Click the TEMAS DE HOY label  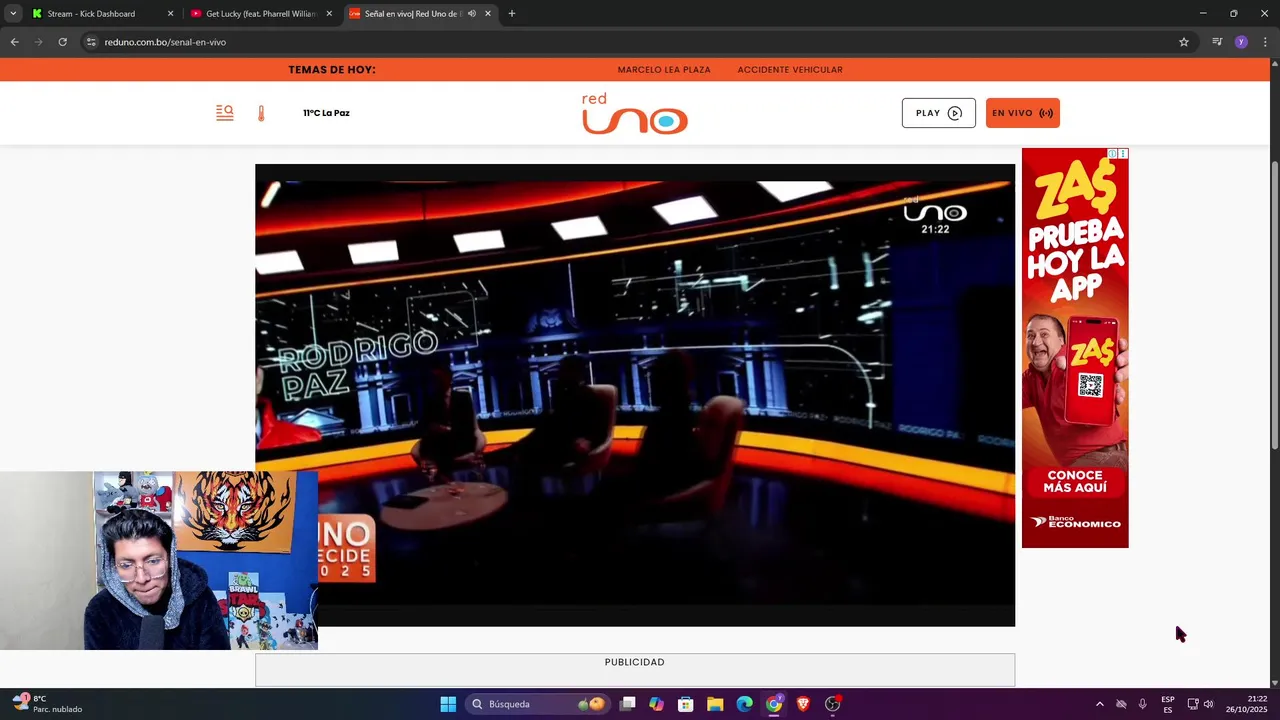tap(332, 70)
